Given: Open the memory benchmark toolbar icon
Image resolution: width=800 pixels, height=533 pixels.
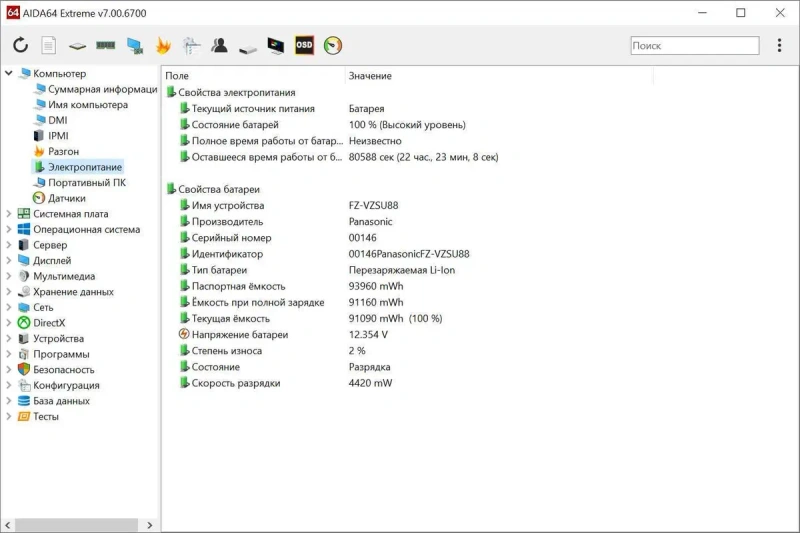Looking at the screenshot, I should point(106,45).
